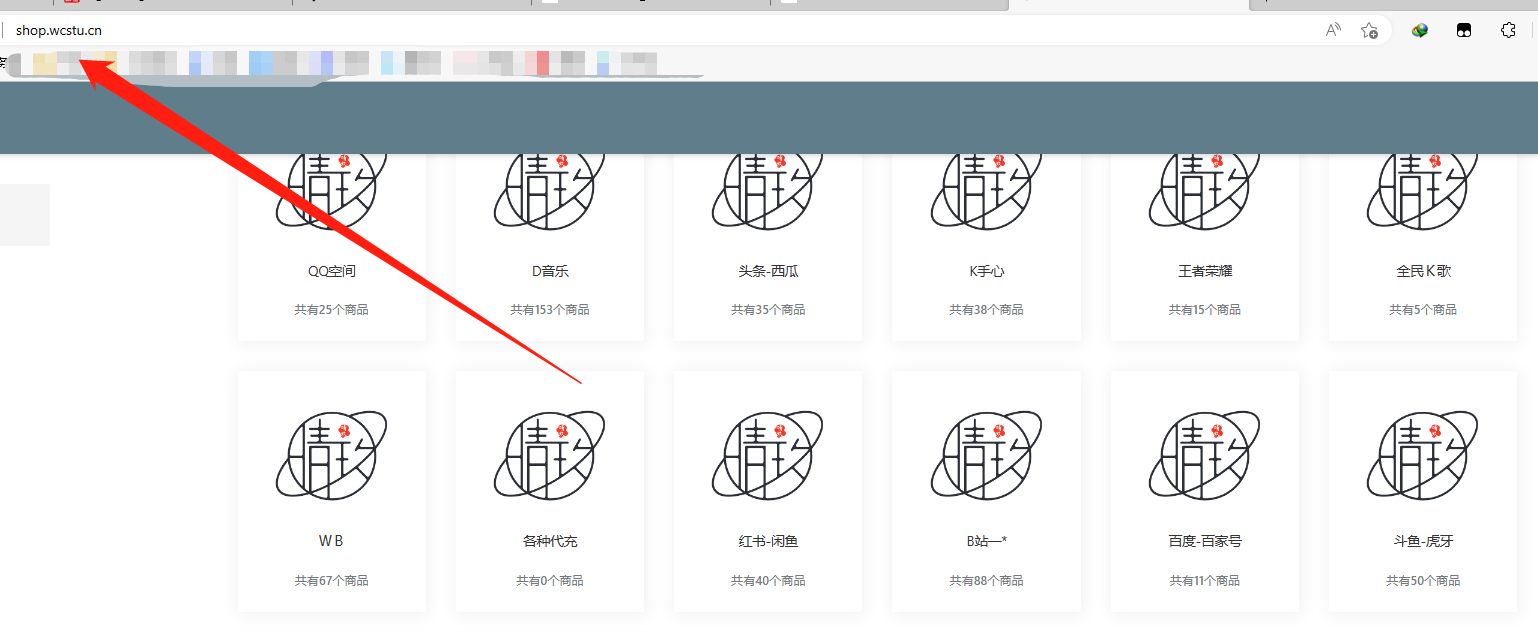Click the text 共有40个商品
The height and width of the screenshot is (631, 1538).
[768, 581]
